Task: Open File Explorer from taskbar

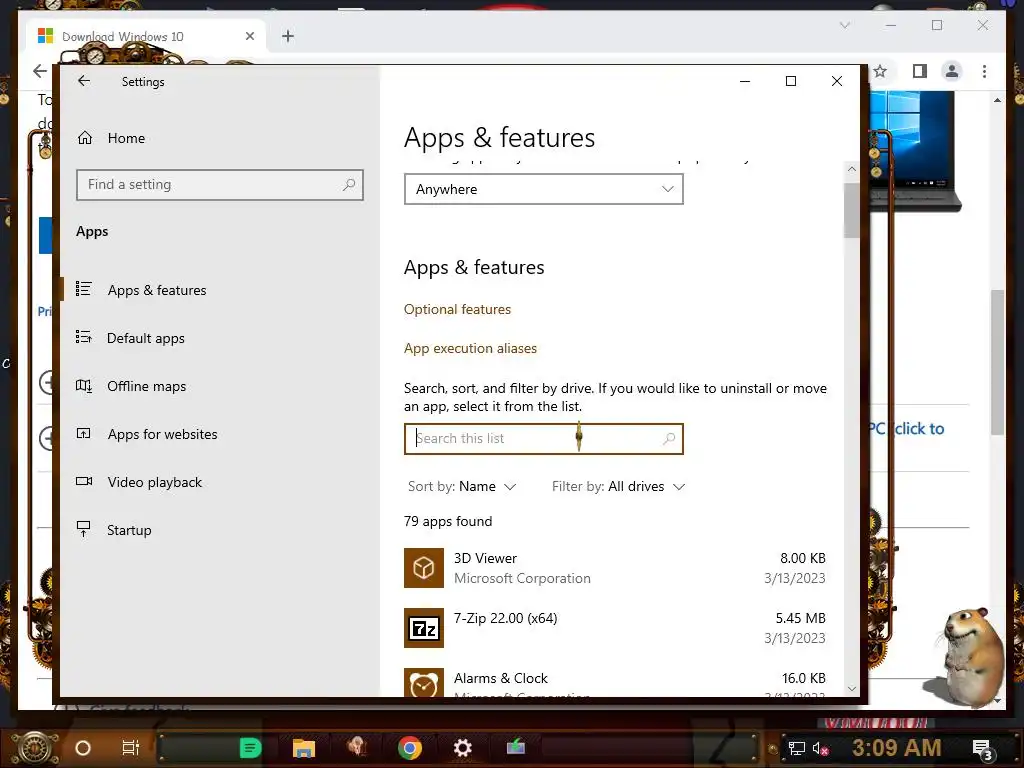Action: pos(304,748)
